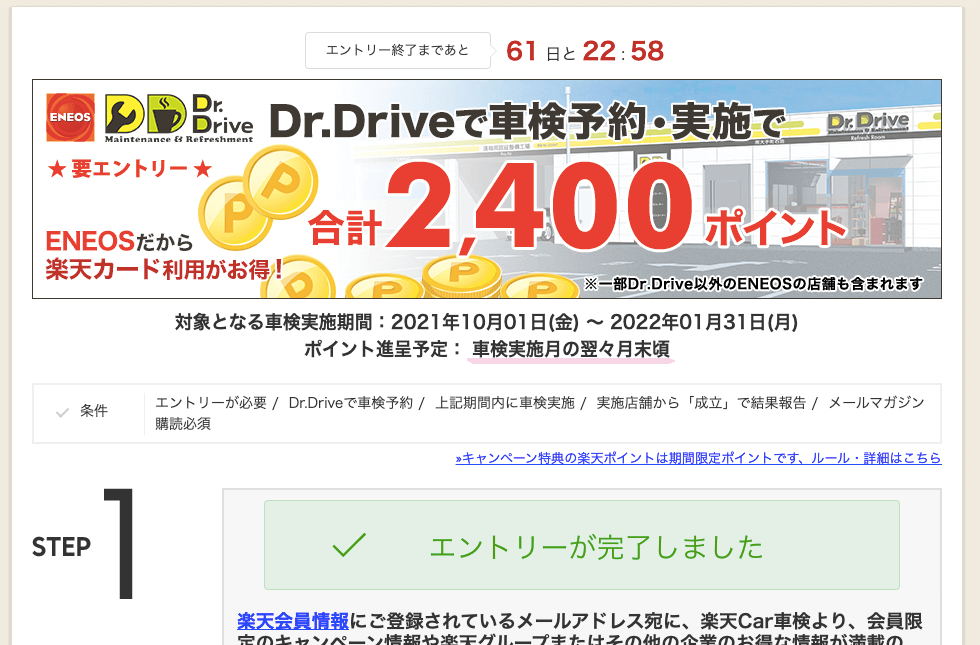The width and height of the screenshot is (980, 645).
Task: Click the 条件 label
Action: 94,411
